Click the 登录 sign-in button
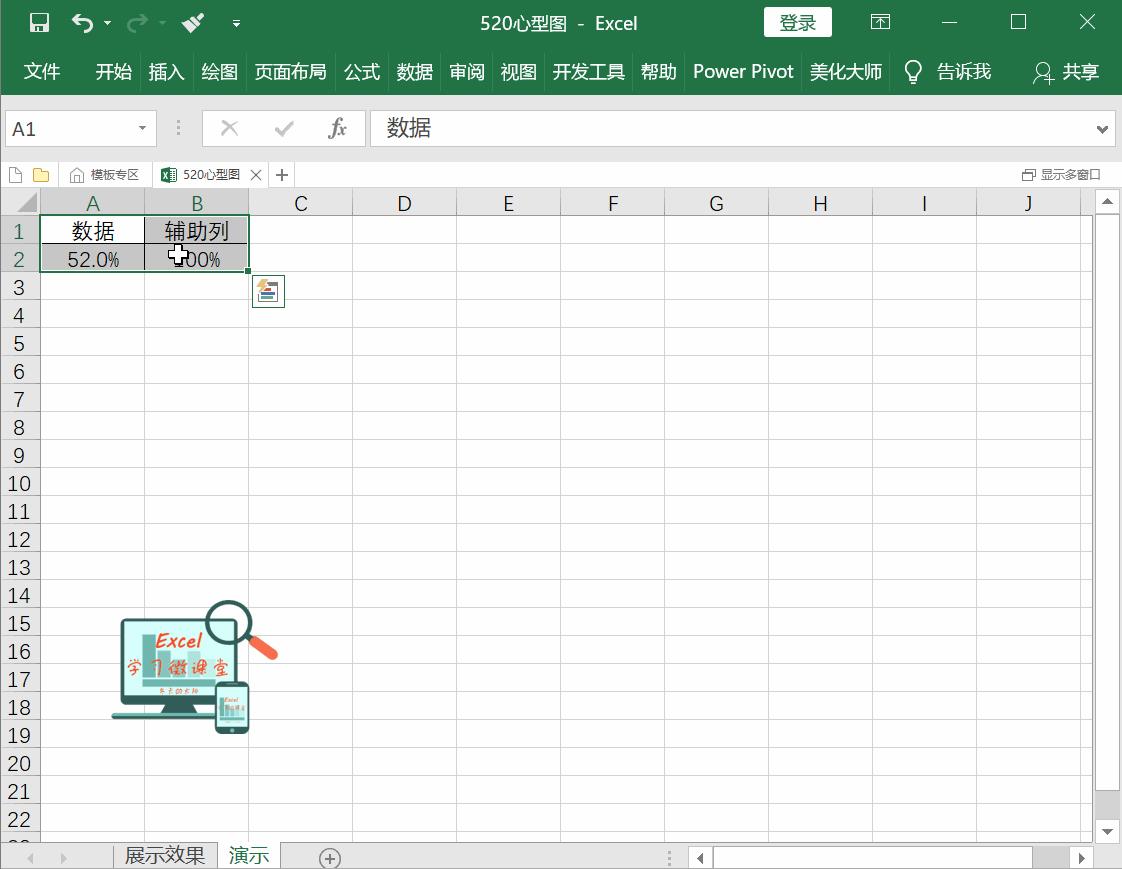1122x869 pixels. pos(797,21)
